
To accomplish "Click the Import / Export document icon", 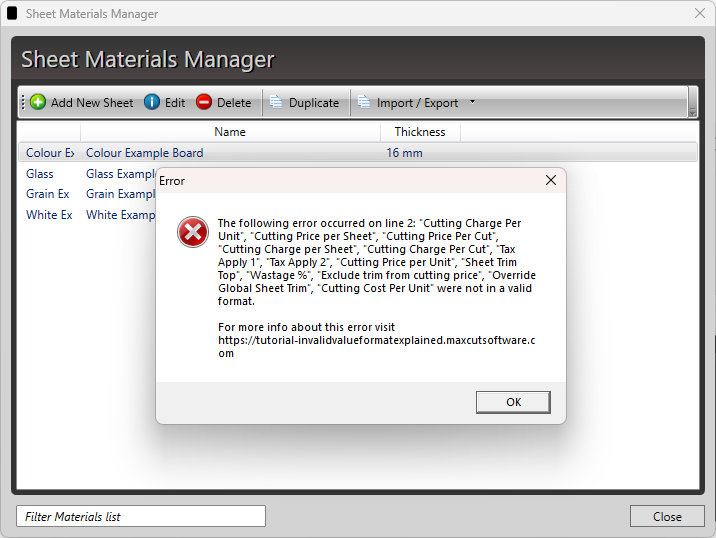I will 364,101.
